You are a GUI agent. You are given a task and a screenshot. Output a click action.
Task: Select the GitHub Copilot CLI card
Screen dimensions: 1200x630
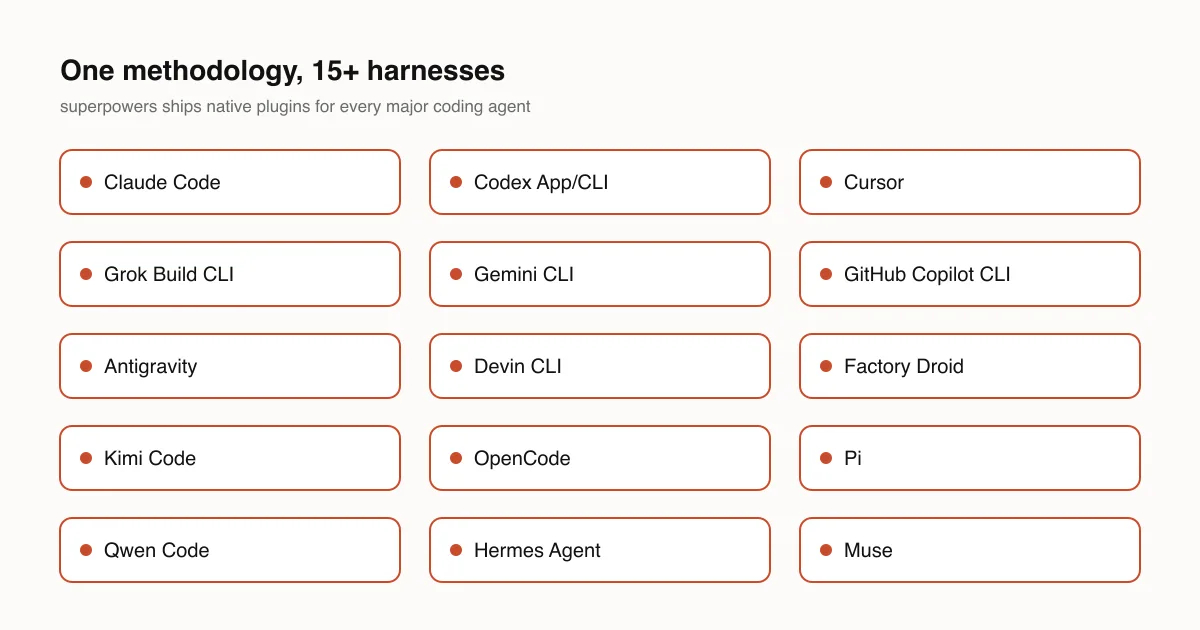(x=970, y=274)
